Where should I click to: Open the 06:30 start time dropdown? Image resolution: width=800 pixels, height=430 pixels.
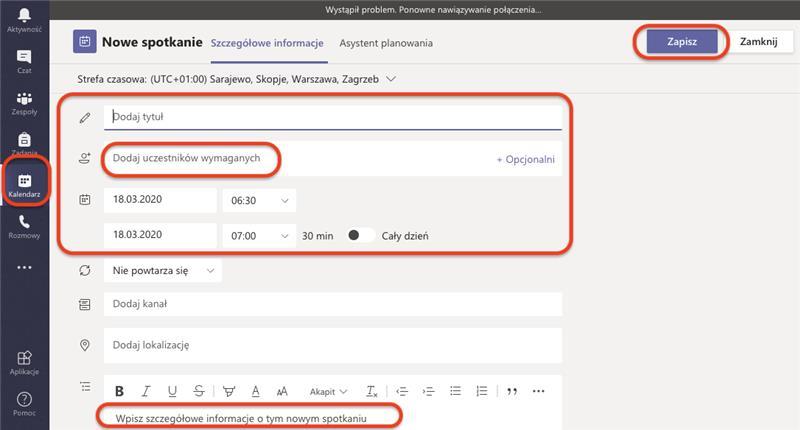[x=259, y=200]
